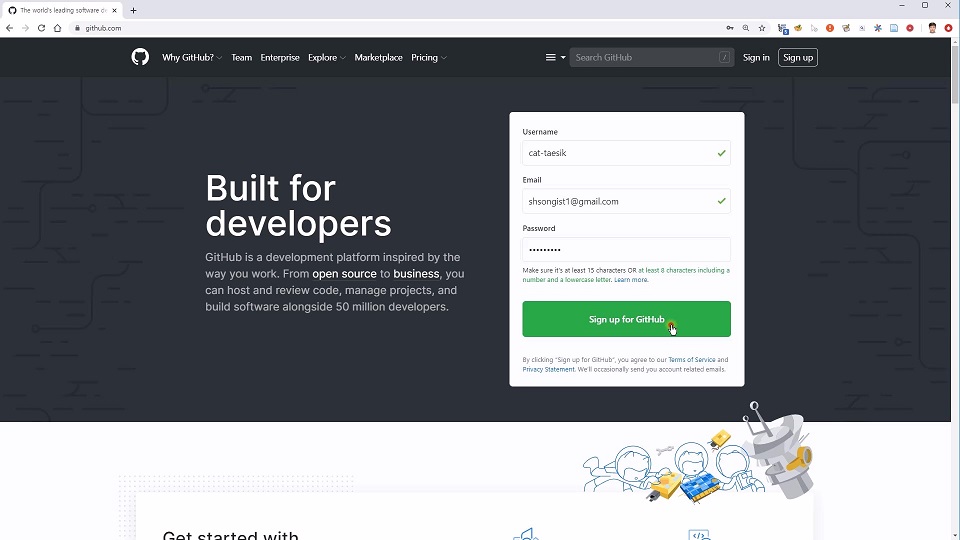This screenshot has height=540, width=960.
Task: Open the Enterprise page
Action: [x=280, y=58]
